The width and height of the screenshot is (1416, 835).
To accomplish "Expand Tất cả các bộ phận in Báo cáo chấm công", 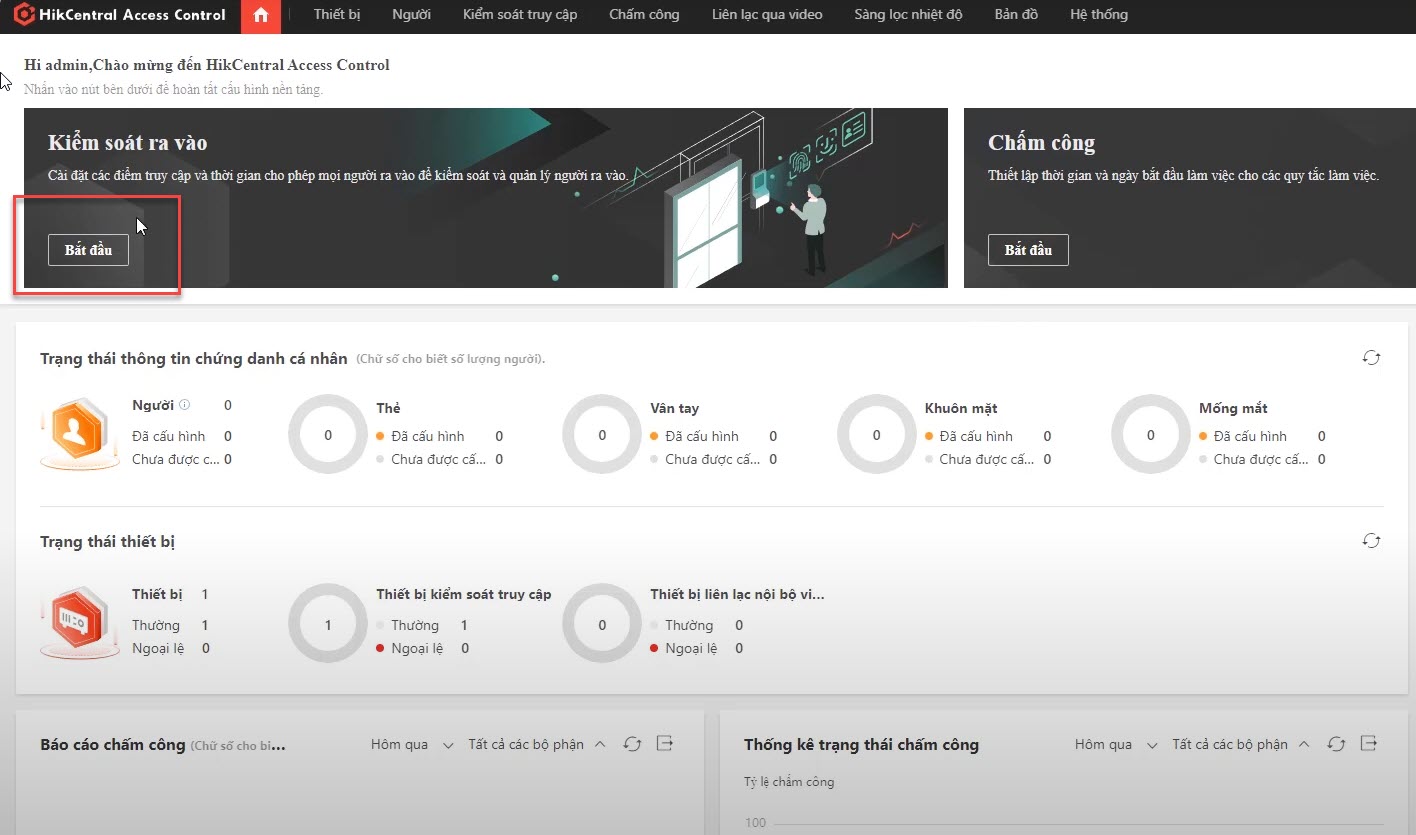I will click(537, 744).
